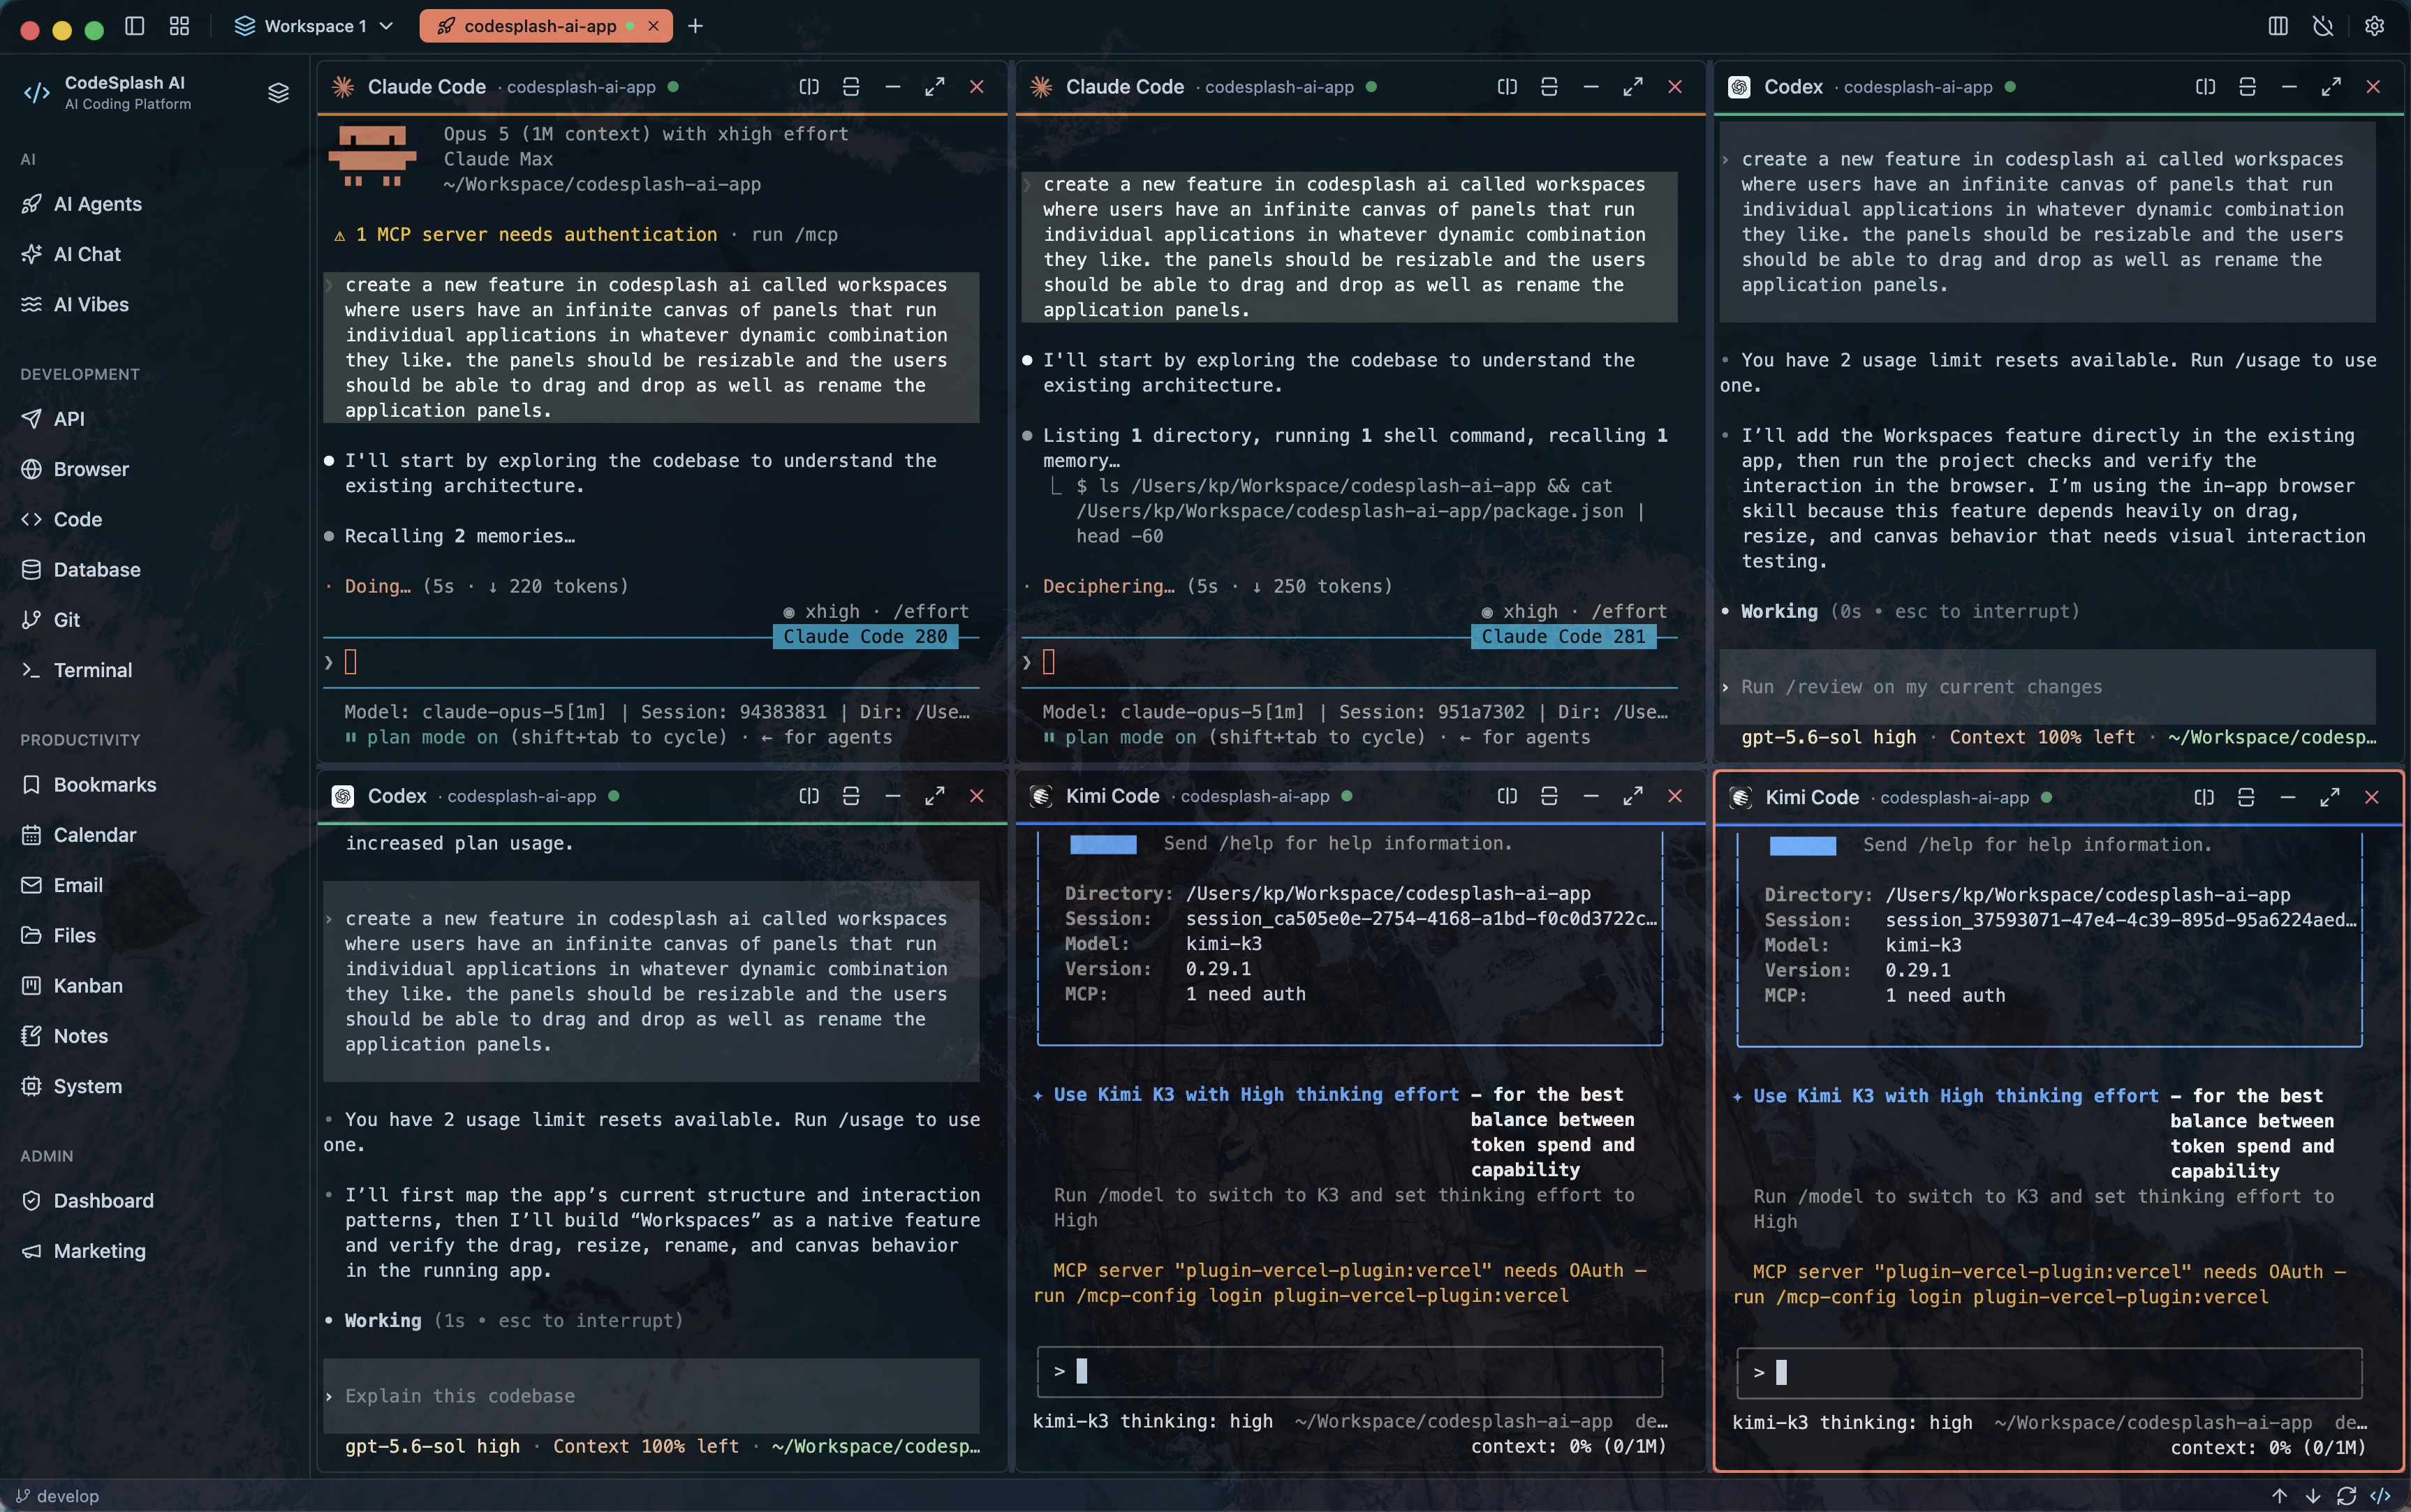Split side by side the Kimi Code panel session_37593071
The image size is (2411, 1512).
coord(2204,797)
